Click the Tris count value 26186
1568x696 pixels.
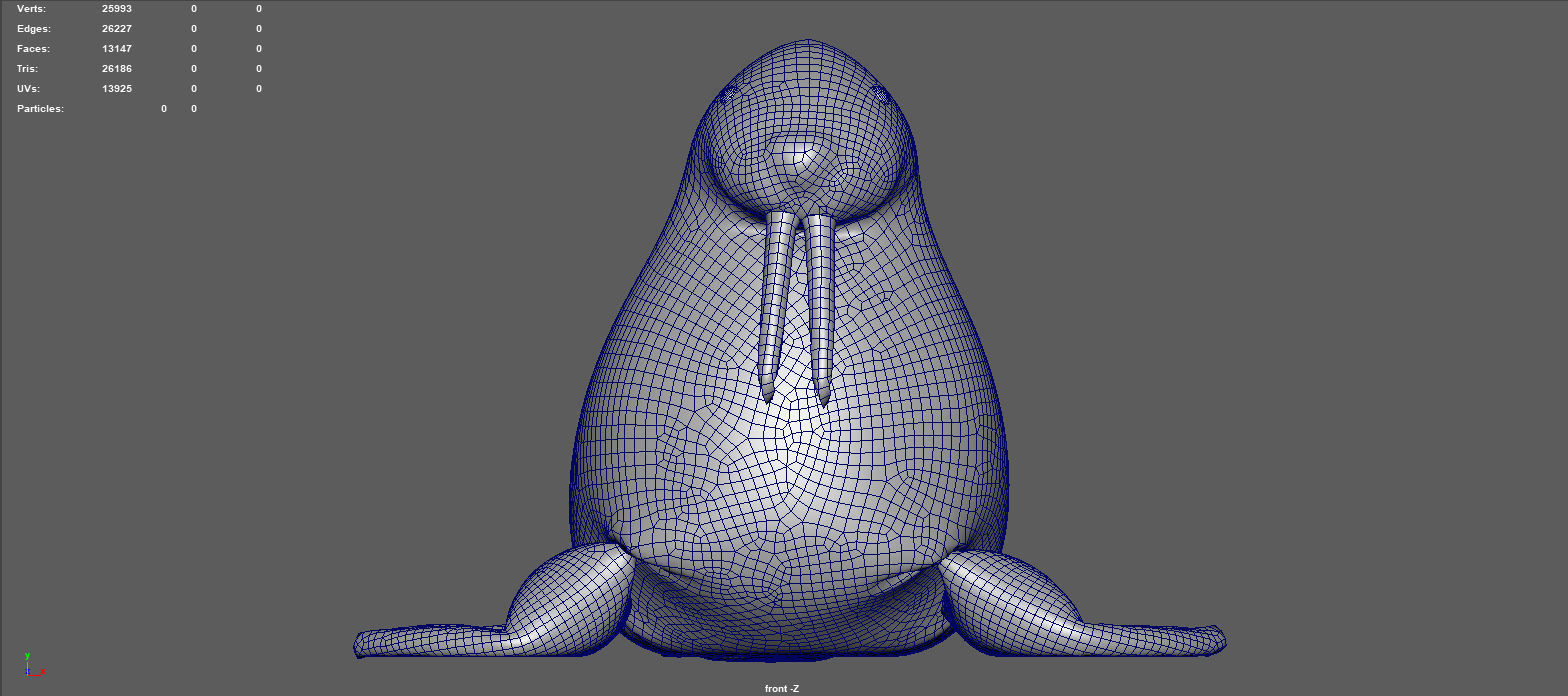pyautogui.click(x=116, y=68)
